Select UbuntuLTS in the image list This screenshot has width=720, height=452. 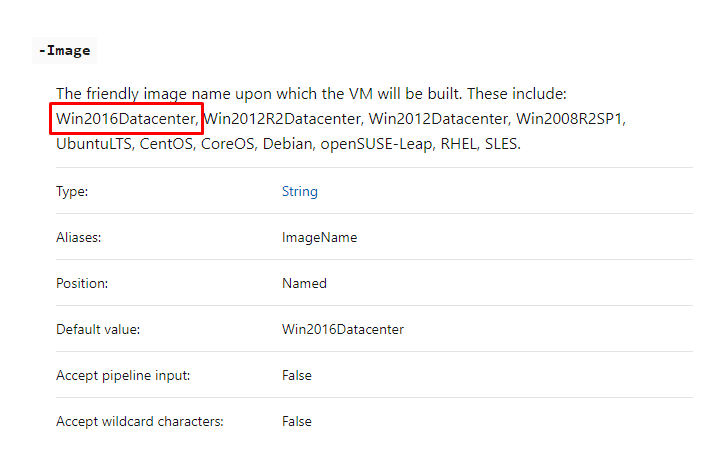click(x=94, y=144)
